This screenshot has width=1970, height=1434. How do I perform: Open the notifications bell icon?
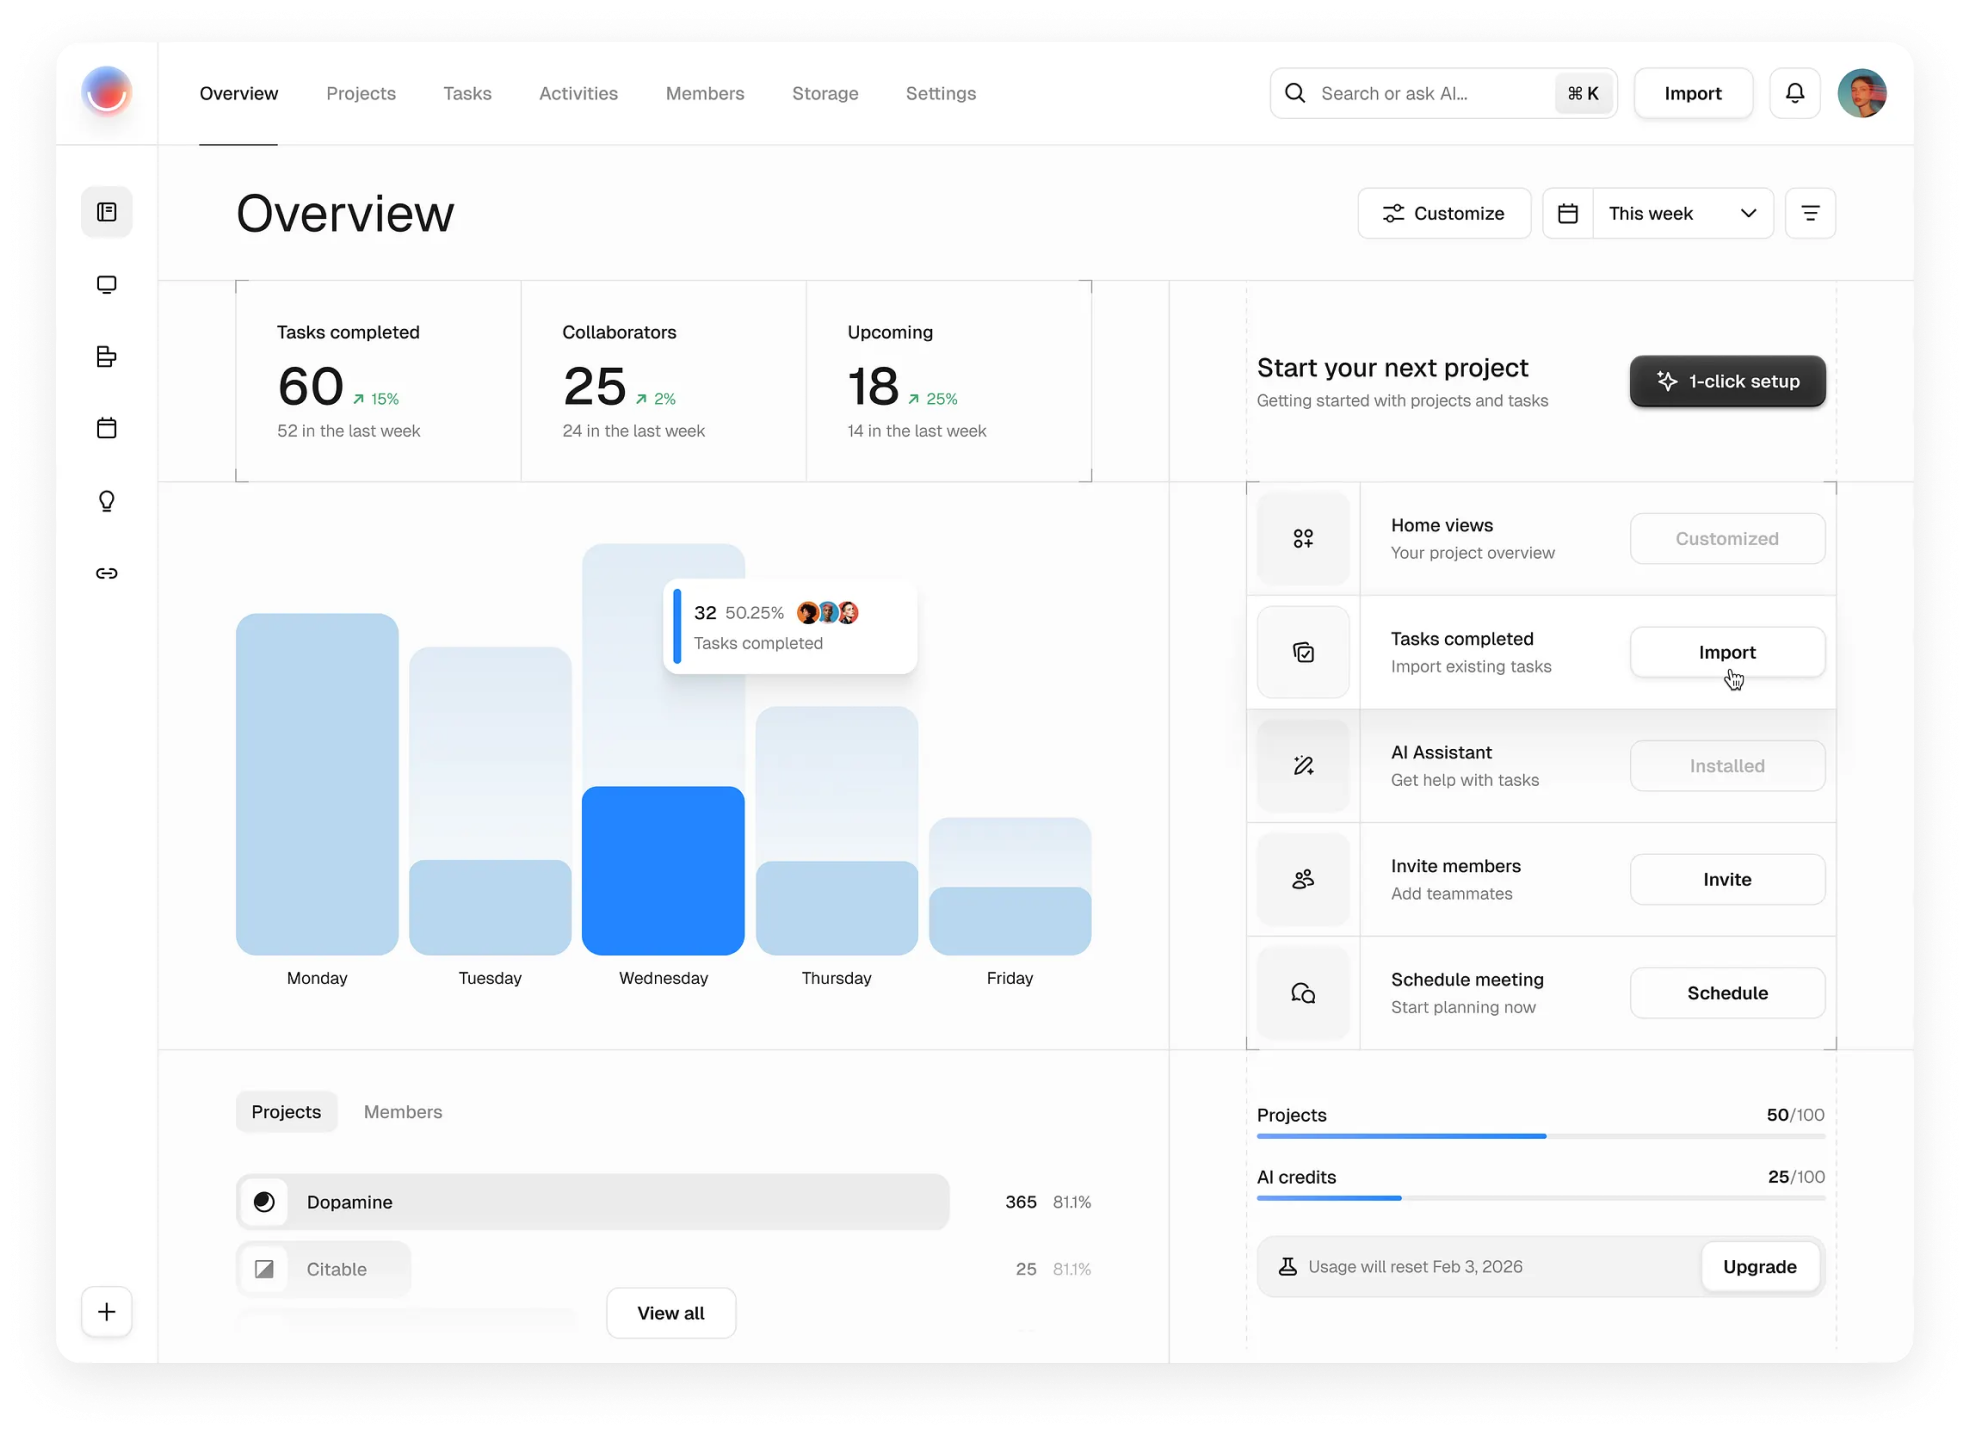(x=1794, y=92)
